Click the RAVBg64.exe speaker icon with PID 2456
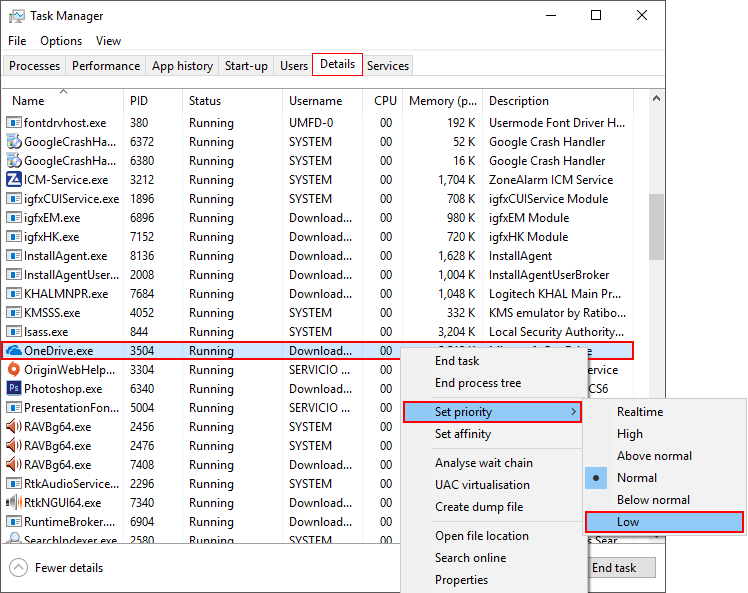 click(x=14, y=427)
